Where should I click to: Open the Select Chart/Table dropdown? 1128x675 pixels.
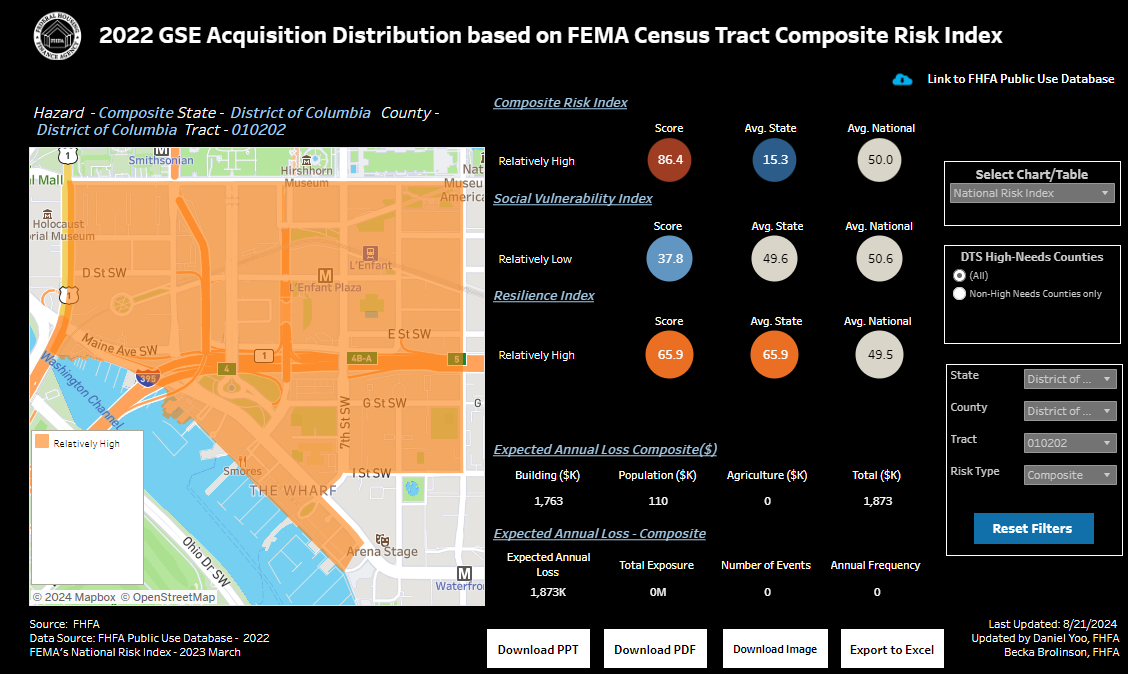[x=1032, y=193]
